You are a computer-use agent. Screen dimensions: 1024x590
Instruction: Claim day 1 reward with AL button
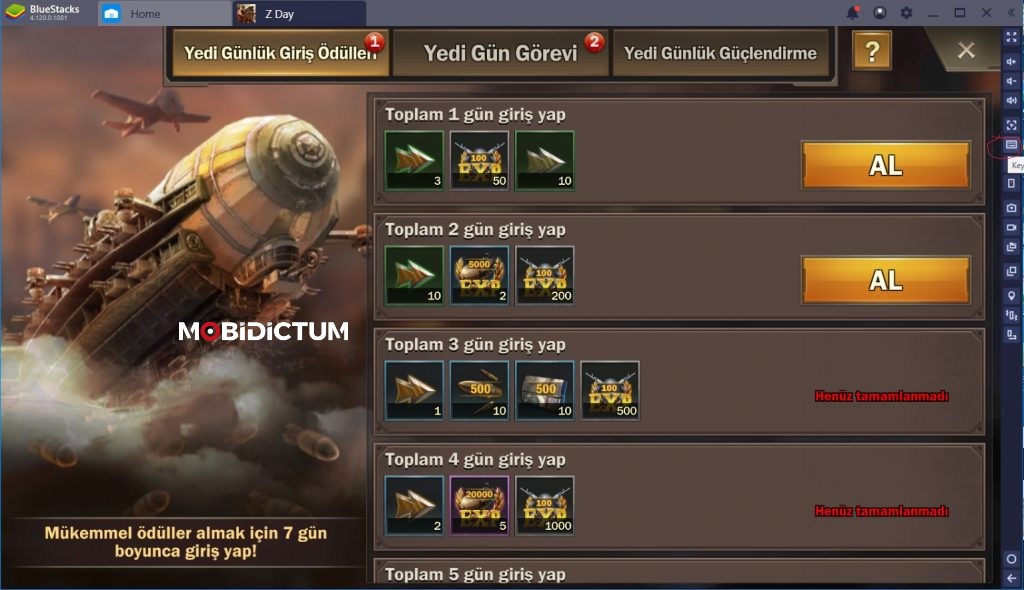(886, 166)
